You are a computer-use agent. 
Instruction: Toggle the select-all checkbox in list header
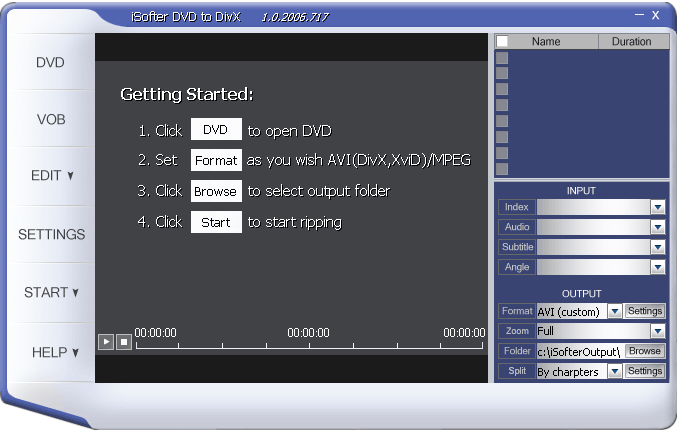(502, 41)
